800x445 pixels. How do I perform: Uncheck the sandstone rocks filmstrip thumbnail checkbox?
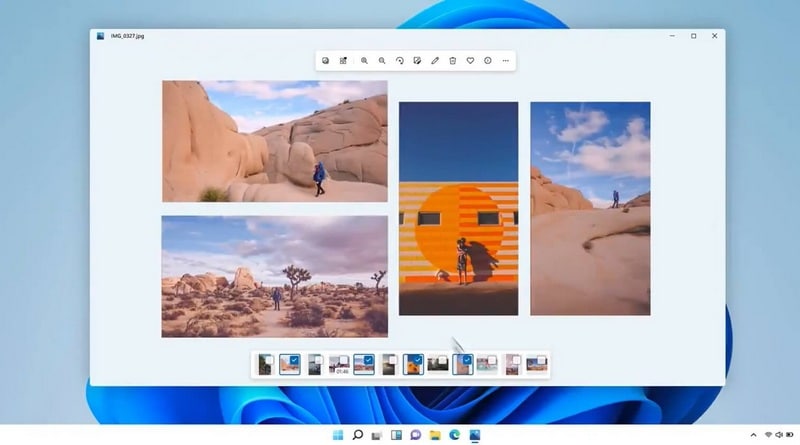pos(294,360)
